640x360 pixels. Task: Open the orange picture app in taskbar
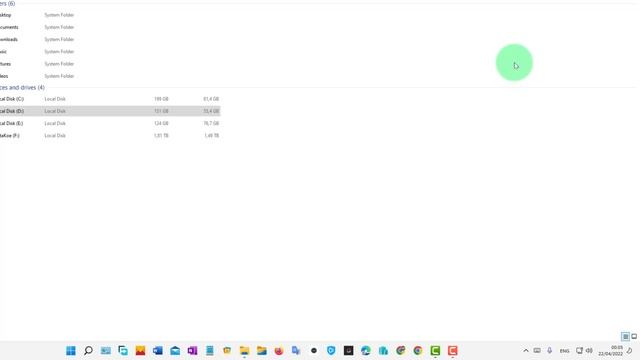pyautogui.click(x=140, y=351)
